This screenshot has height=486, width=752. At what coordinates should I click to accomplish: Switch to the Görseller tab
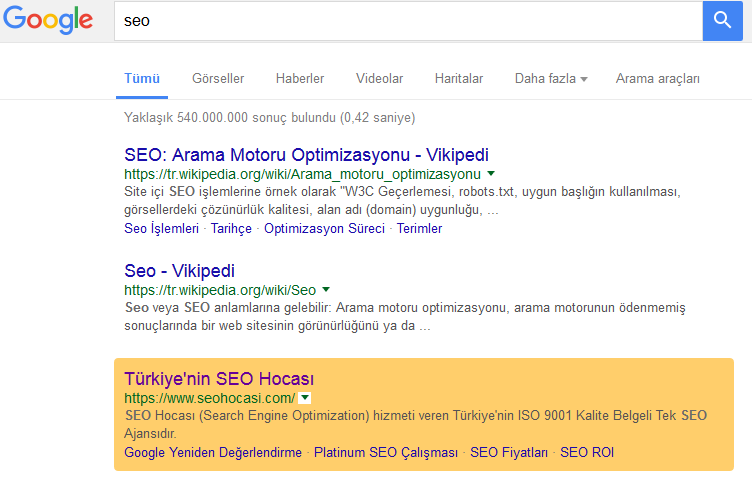pyautogui.click(x=218, y=78)
